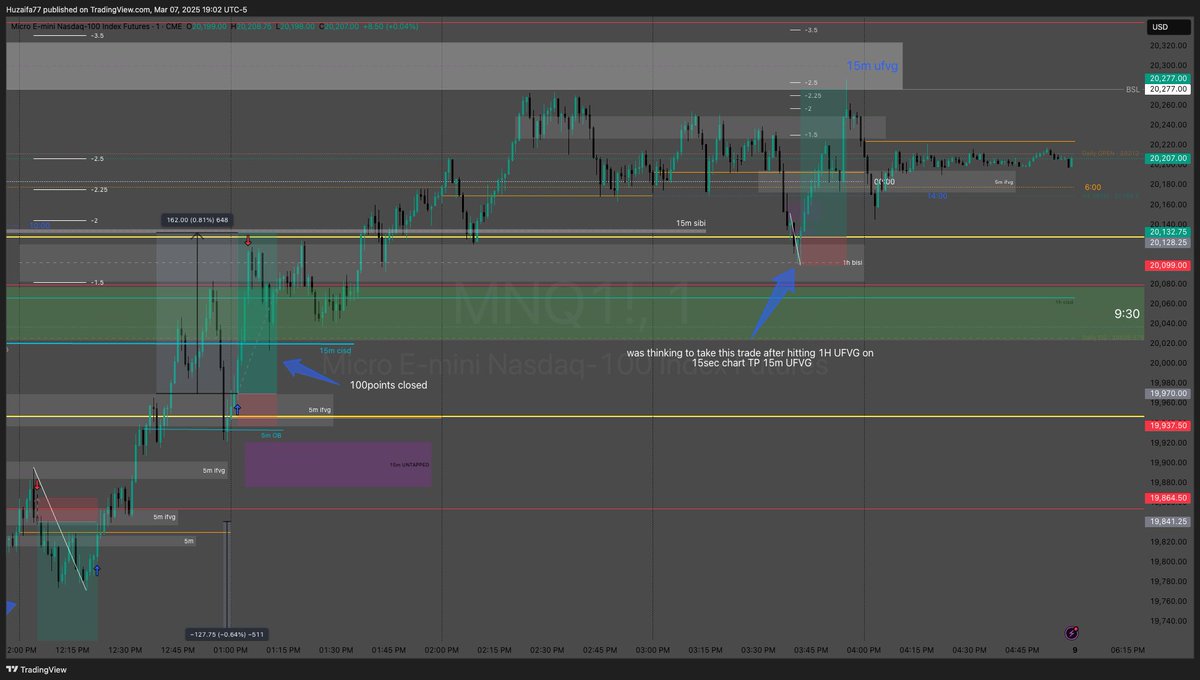Click the 03:45 PM time axis label

coord(810,649)
